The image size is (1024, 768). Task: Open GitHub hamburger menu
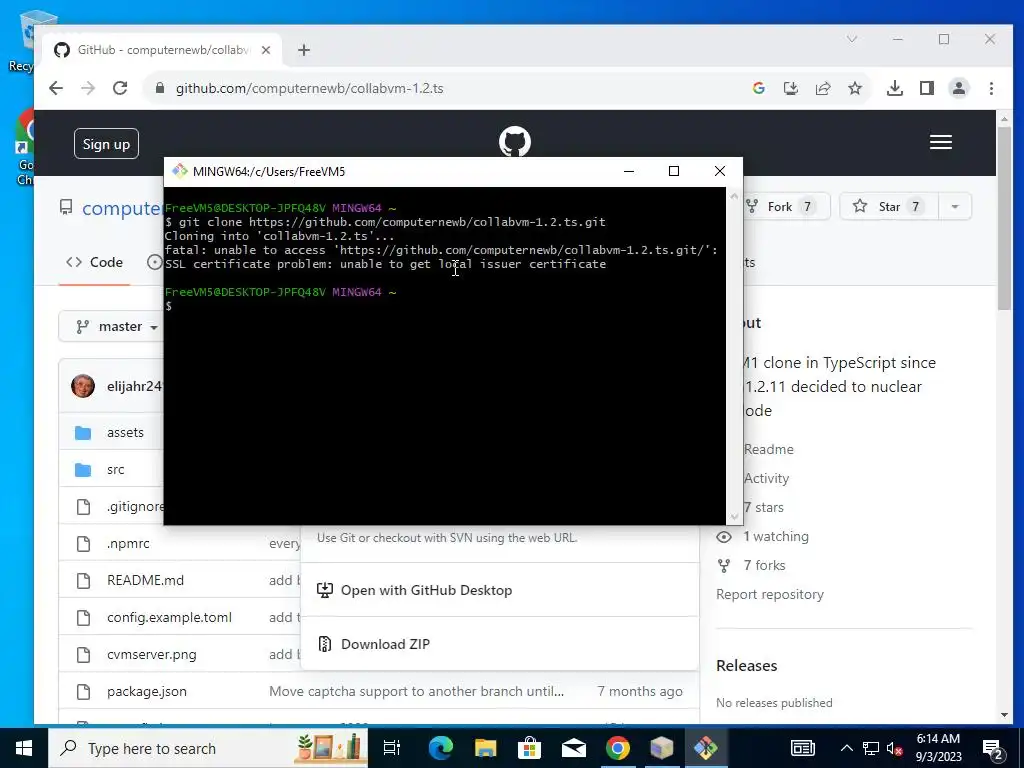[x=940, y=142]
